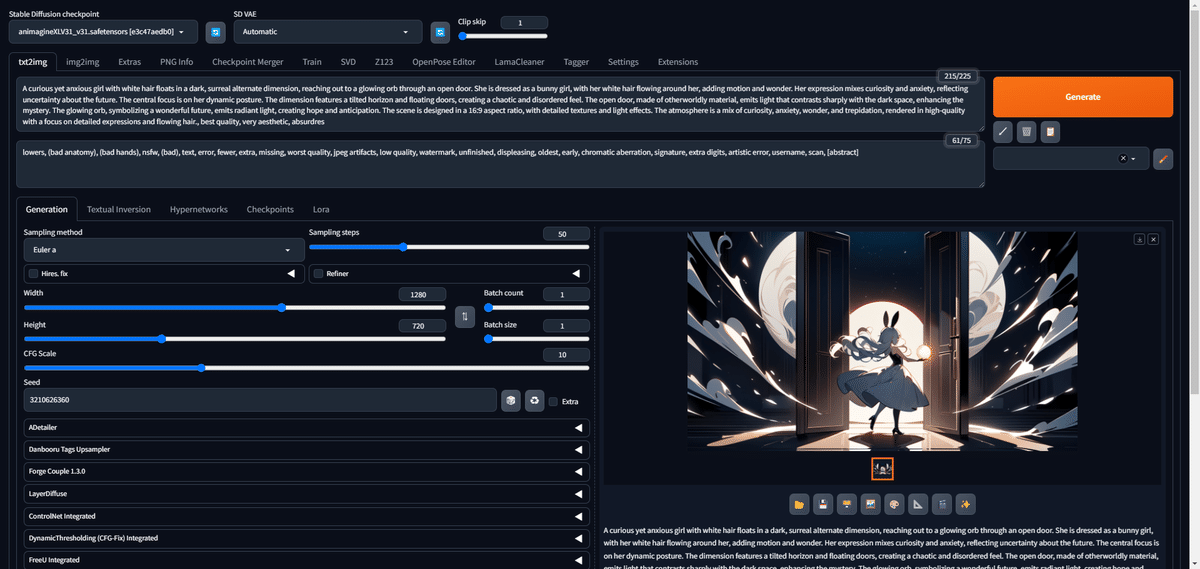Expand the DynamicThresholding (CFG-Fix) Integrated section
Image resolution: width=1200 pixels, height=569 pixels.
coord(306,538)
